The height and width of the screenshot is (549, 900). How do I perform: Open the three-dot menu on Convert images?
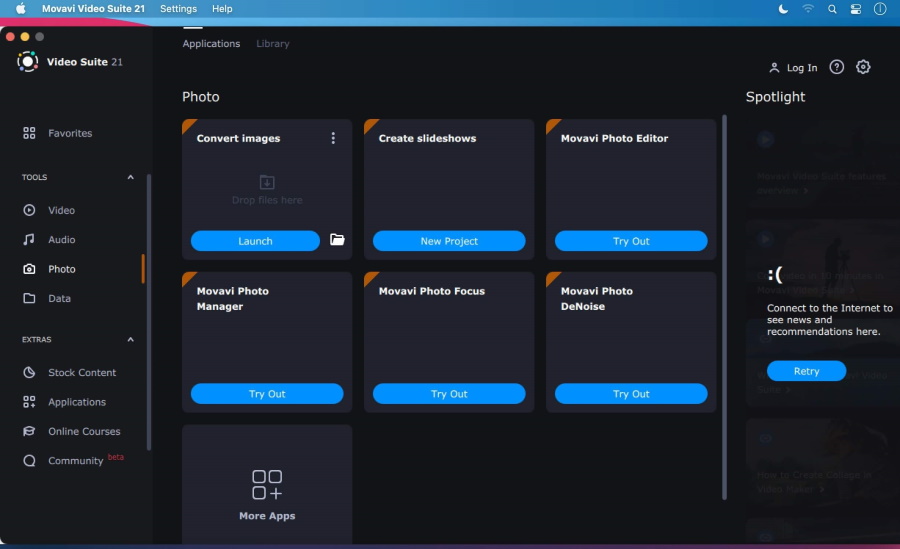333,138
